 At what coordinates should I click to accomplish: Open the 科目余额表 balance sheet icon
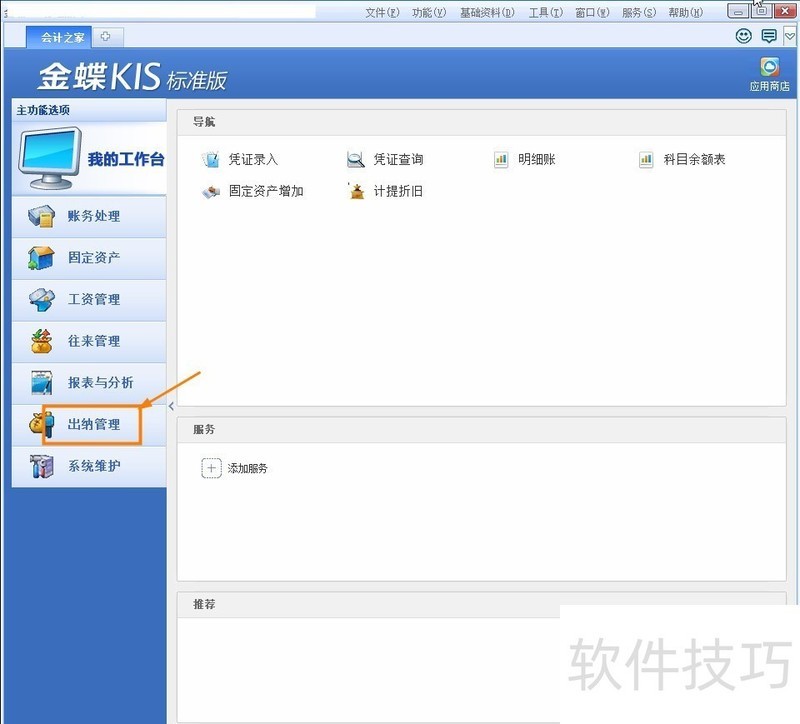[x=646, y=160]
